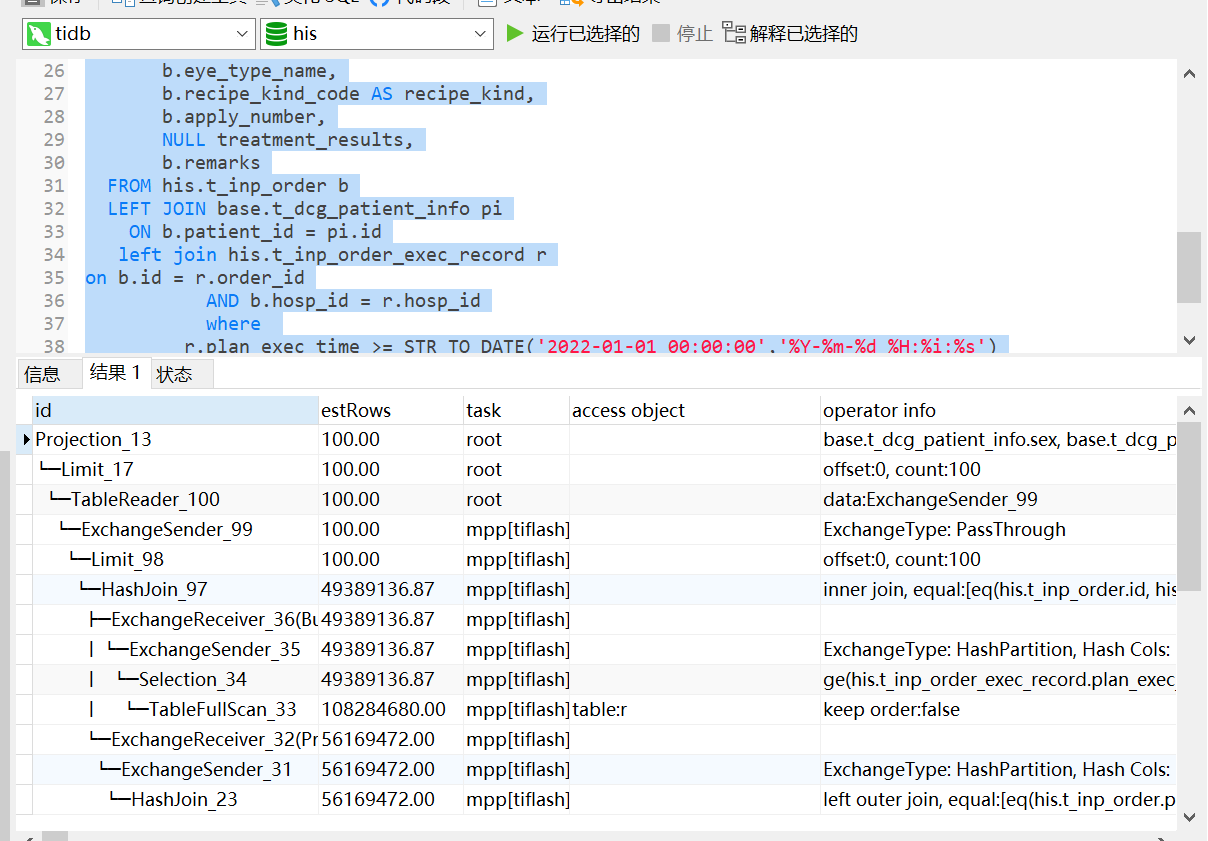Screen dimensions: 1208x841
Task: Click the operator info column header
Action: [x=998, y=410]
